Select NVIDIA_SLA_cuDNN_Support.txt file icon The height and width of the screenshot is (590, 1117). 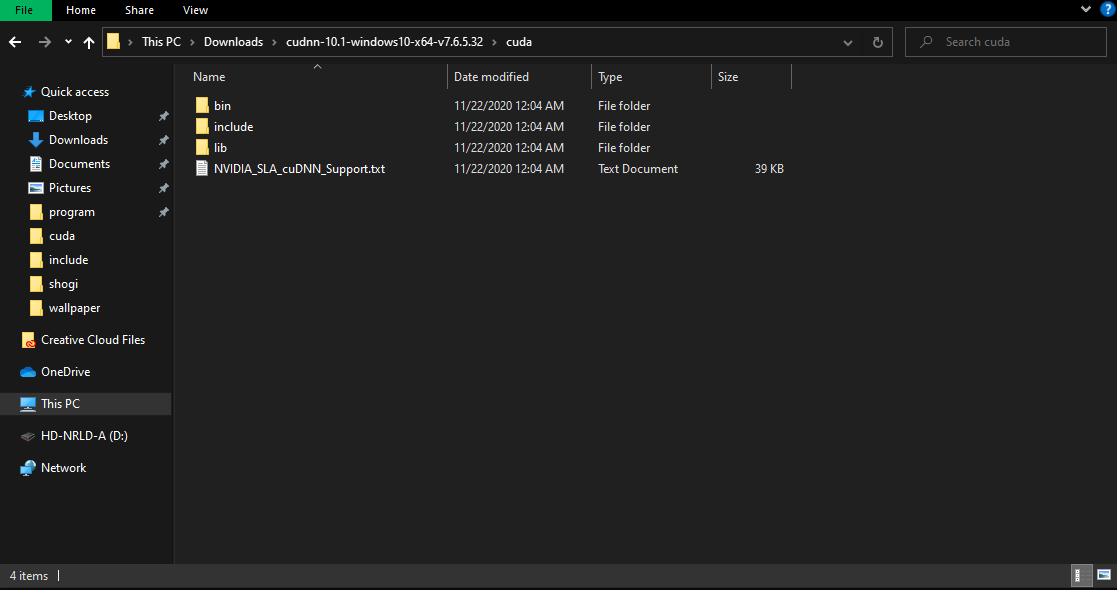[x=202, y=169]
